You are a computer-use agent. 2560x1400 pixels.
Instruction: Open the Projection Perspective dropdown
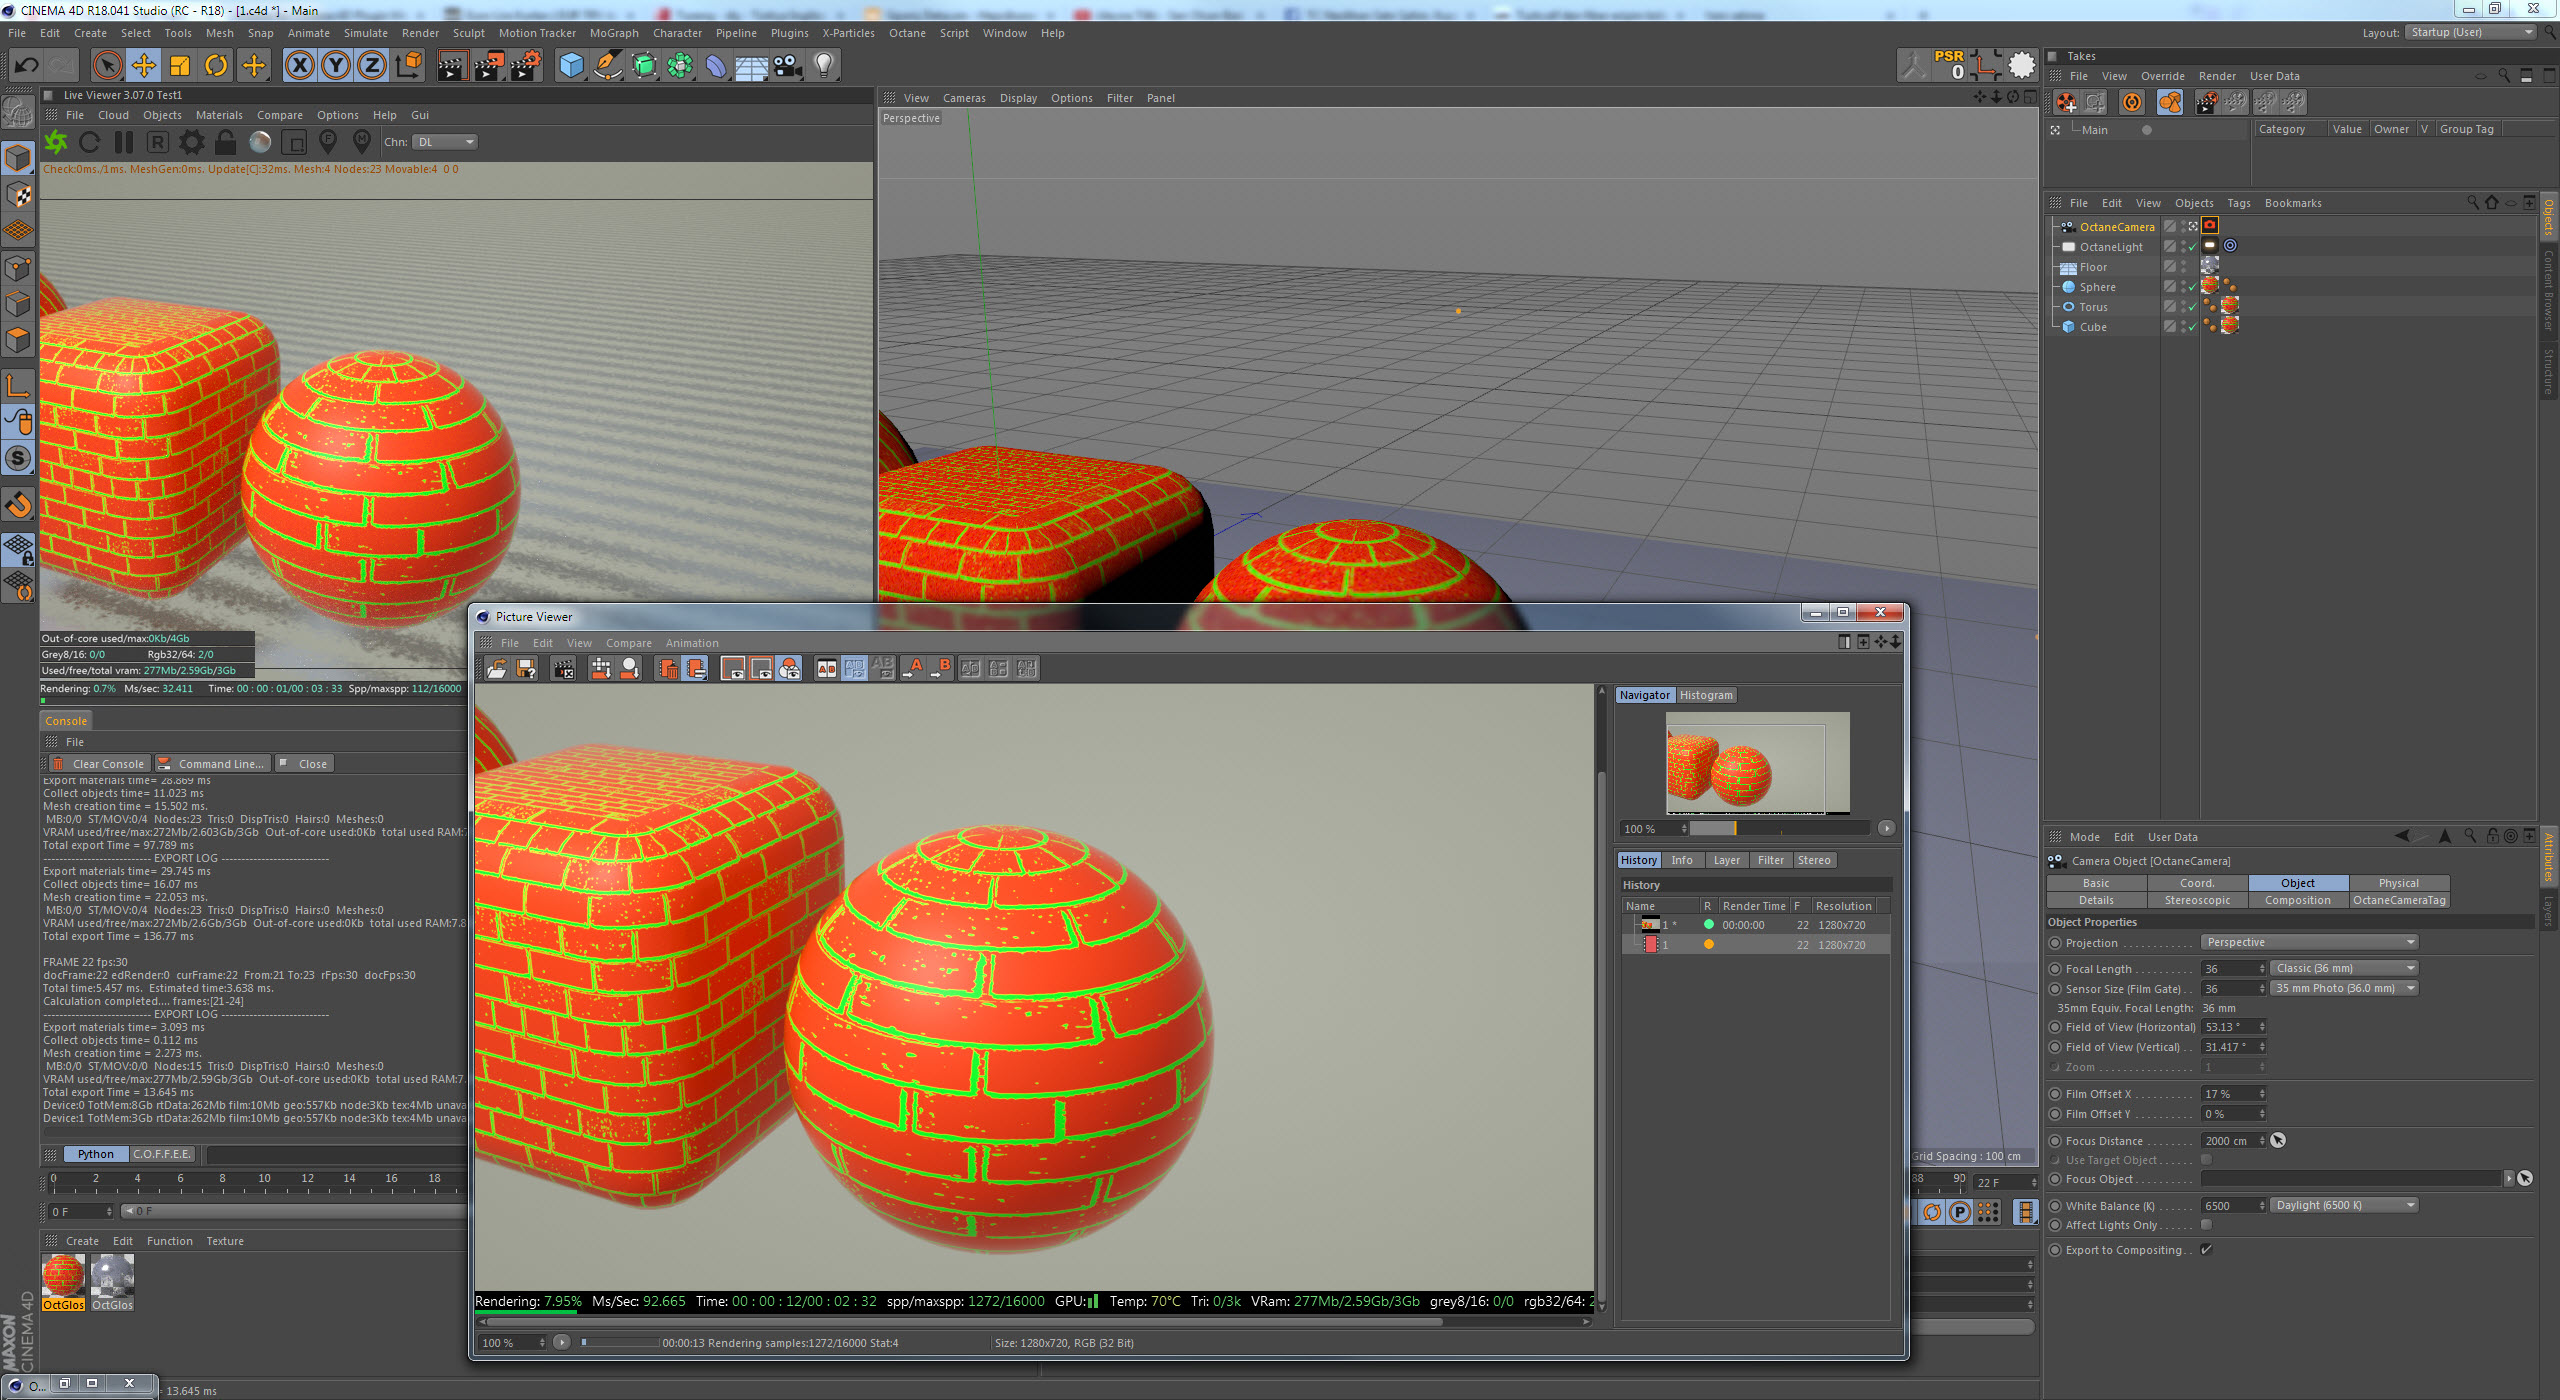point(2309,942)
